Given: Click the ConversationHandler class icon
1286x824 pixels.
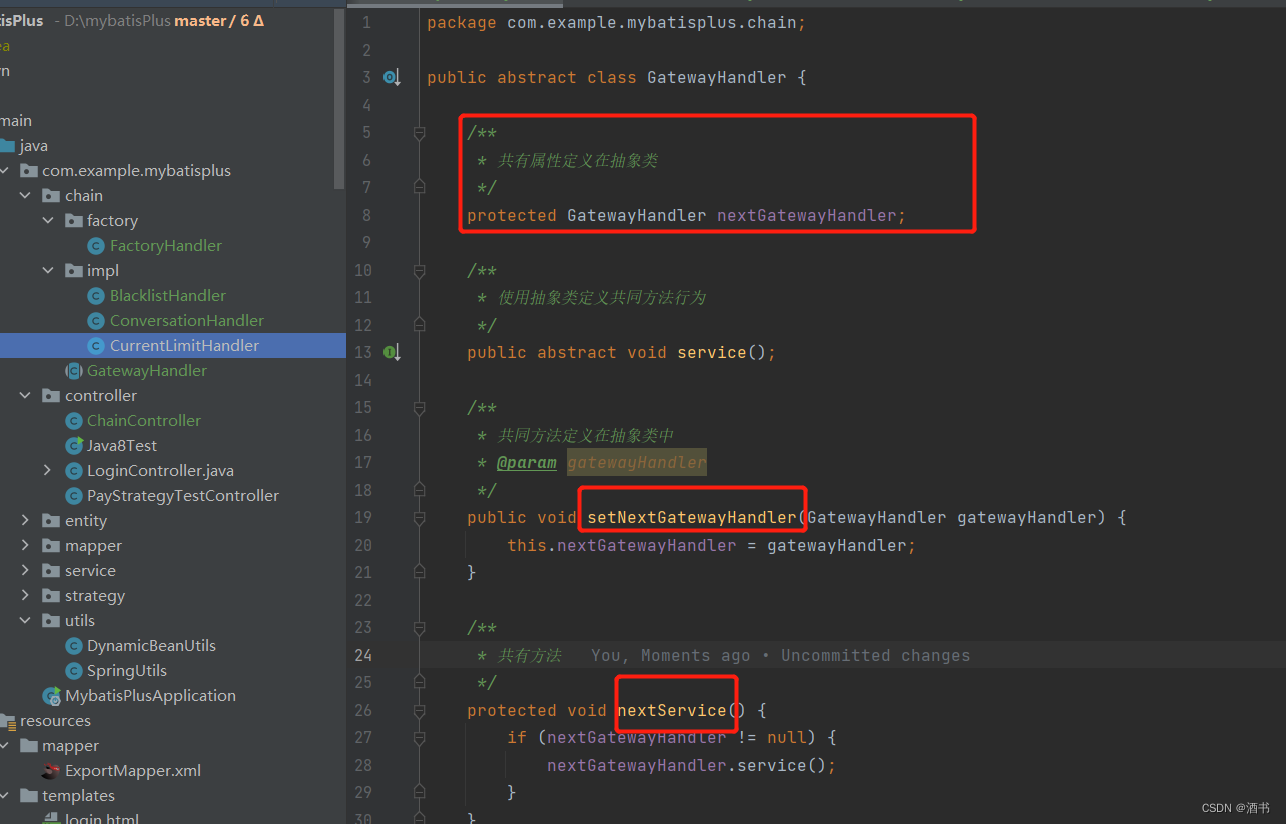Looking at the screenshot, I should (x=96, y=321).
